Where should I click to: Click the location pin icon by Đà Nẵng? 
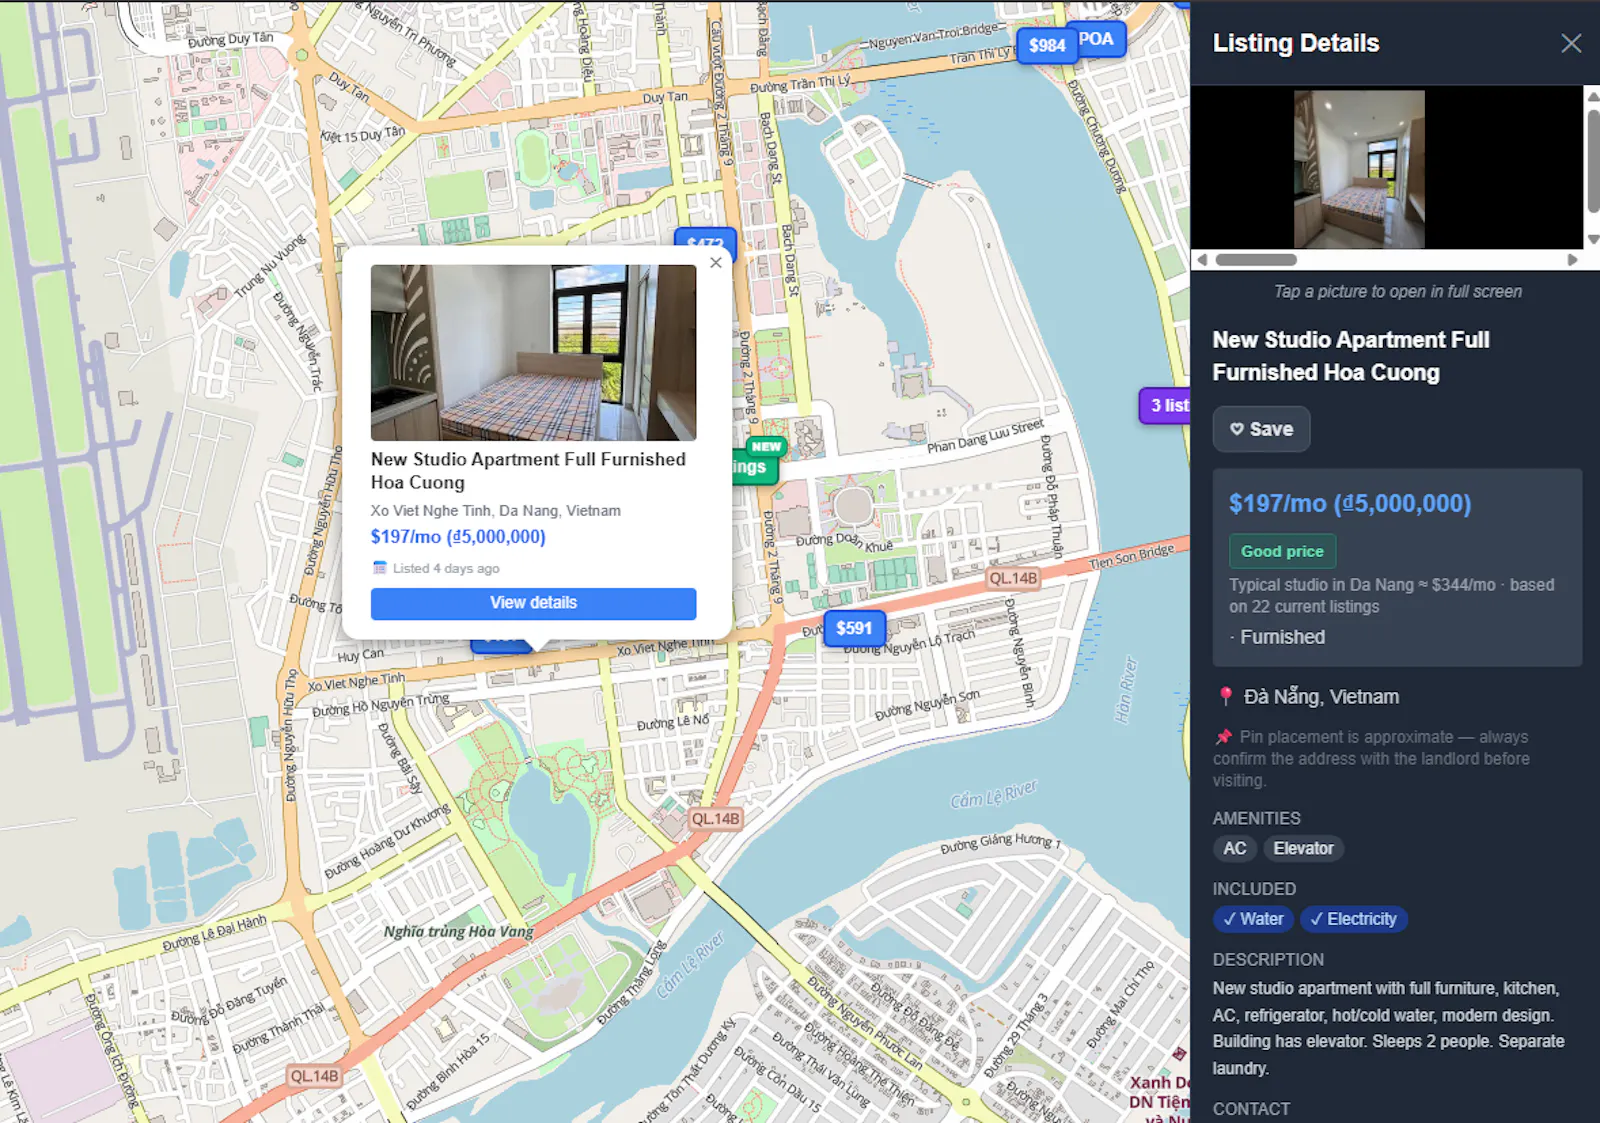click(x=1225, y=697)
